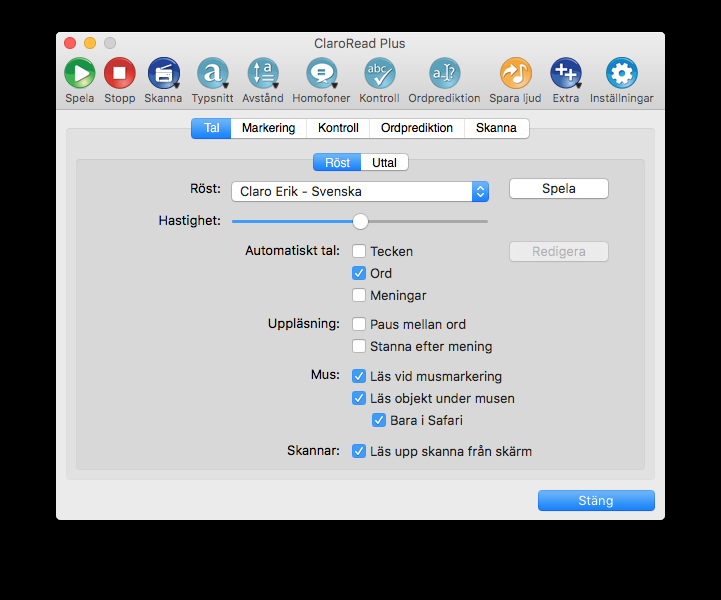Screen dimensions: 721x600
Task: Open the Typsnitt font icon
Action: tap(212, 73)
